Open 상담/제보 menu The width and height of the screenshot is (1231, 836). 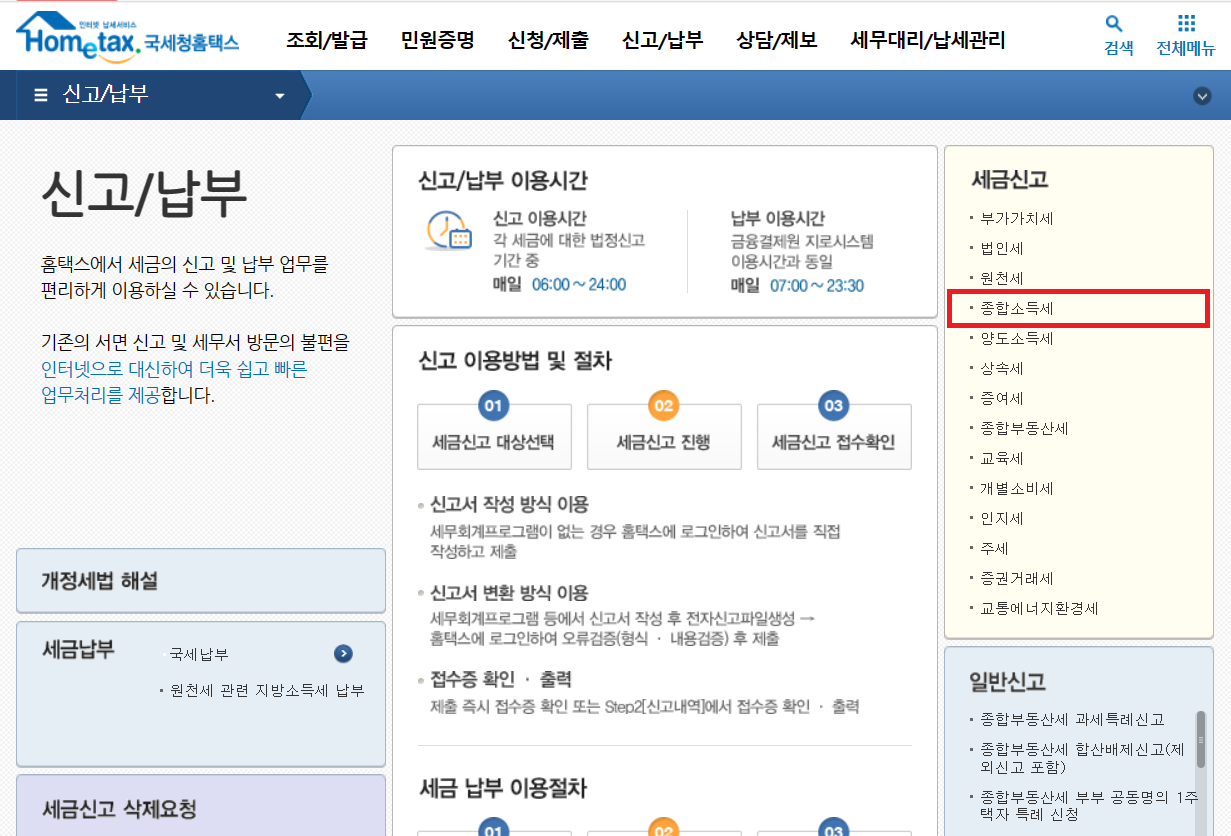776,40
